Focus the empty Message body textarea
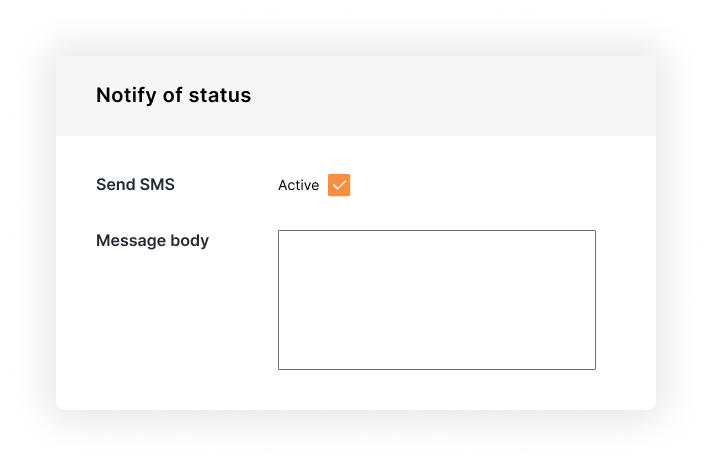The height and width of the screenshot is (464, 710). (x=437, y=300)
